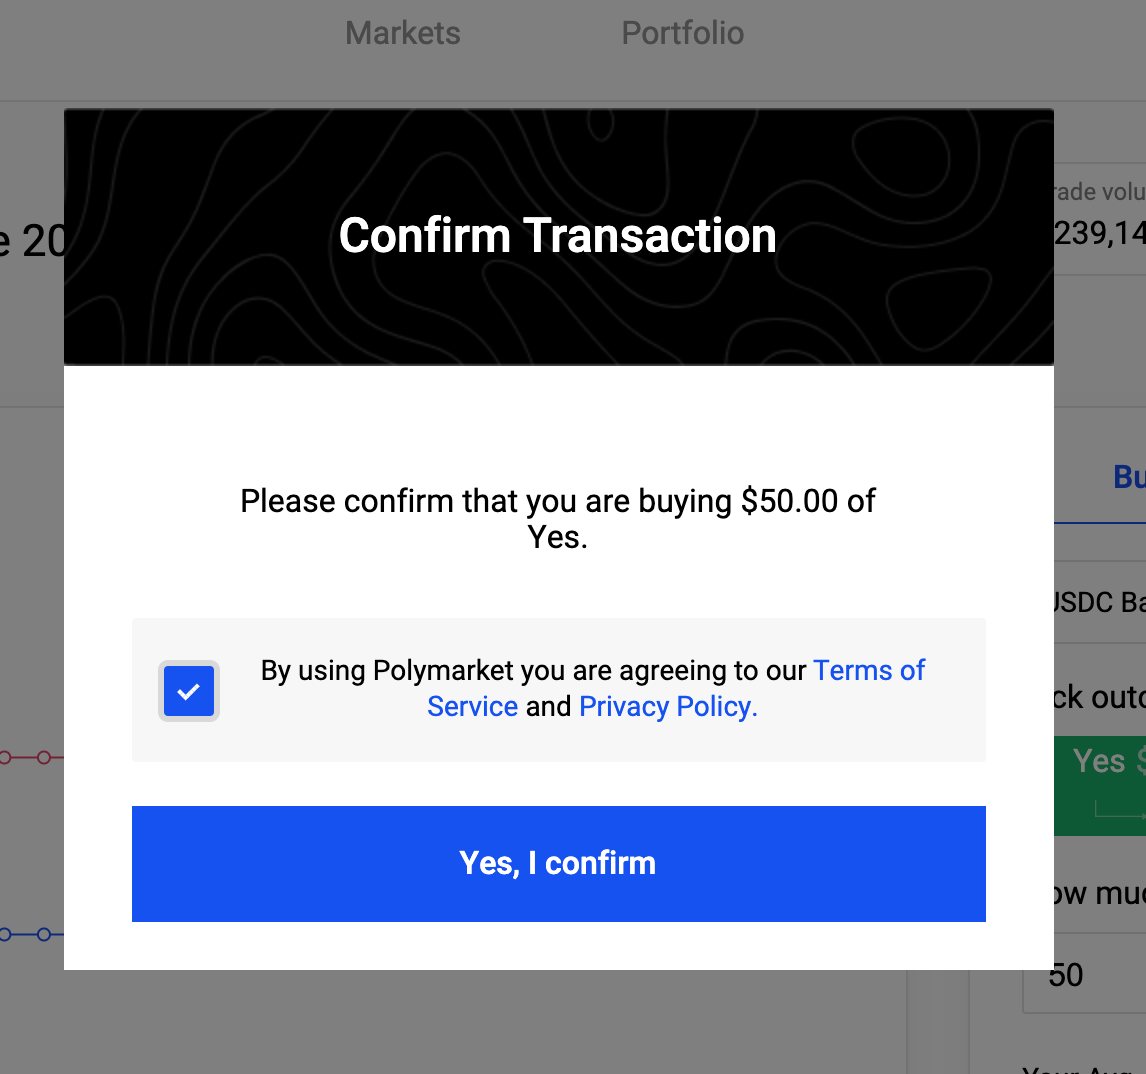1146x1074 pixels.
Task: Choose the green Yes outcome button
Action: pyautogui.click(x=1100, y=786)
